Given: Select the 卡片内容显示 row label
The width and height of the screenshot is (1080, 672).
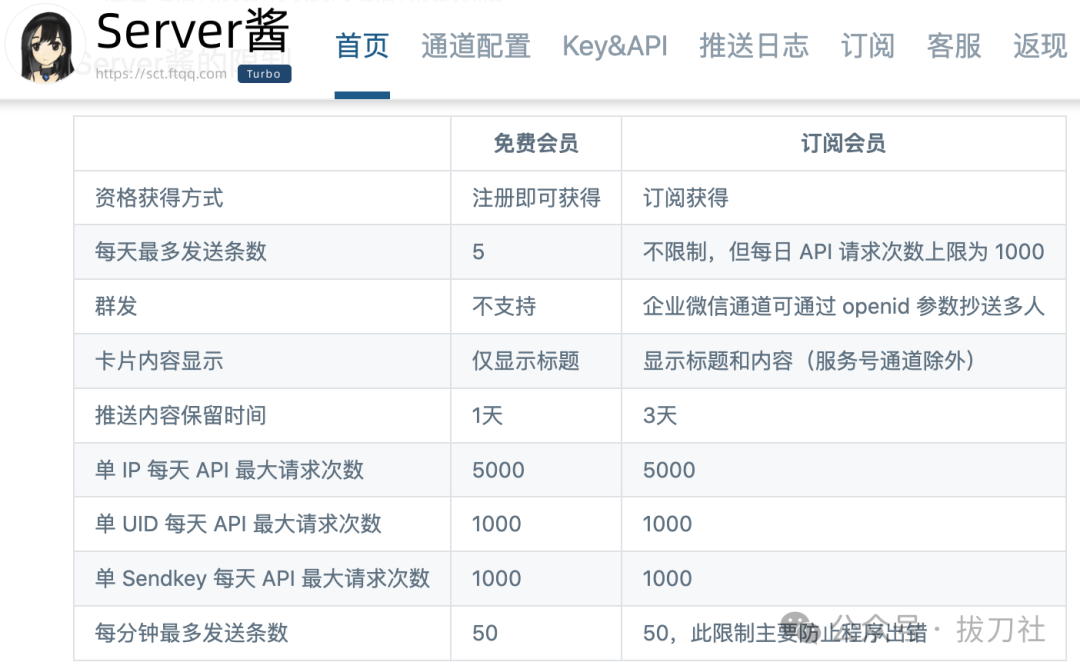Looking at the screenshot, I should [159, 361].
